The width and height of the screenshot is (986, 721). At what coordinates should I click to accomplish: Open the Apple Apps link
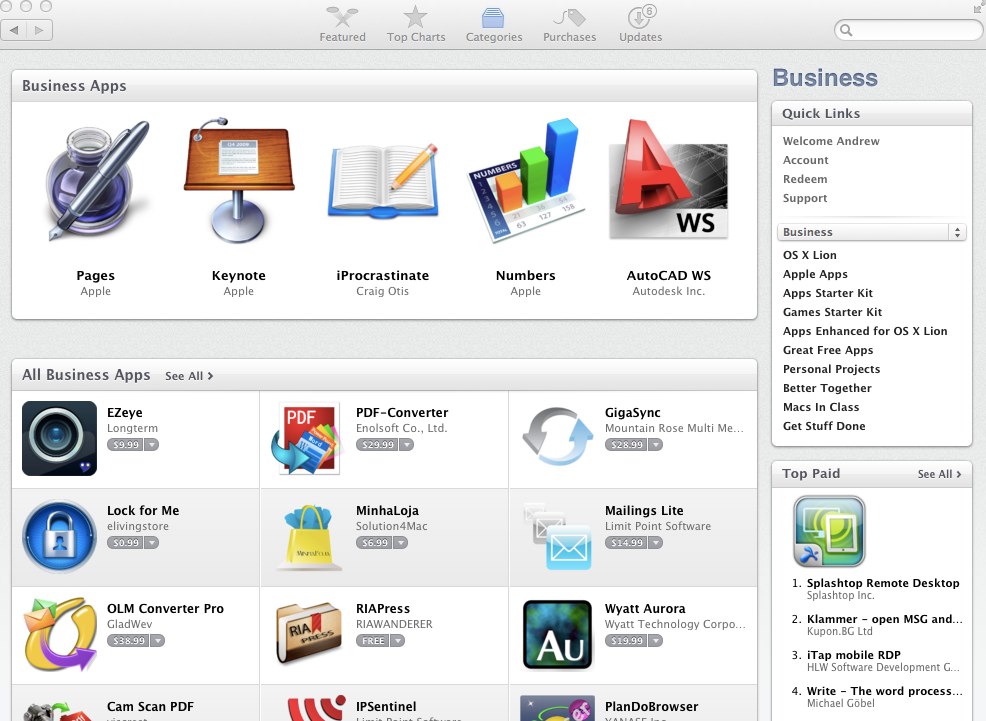[815, 274]
